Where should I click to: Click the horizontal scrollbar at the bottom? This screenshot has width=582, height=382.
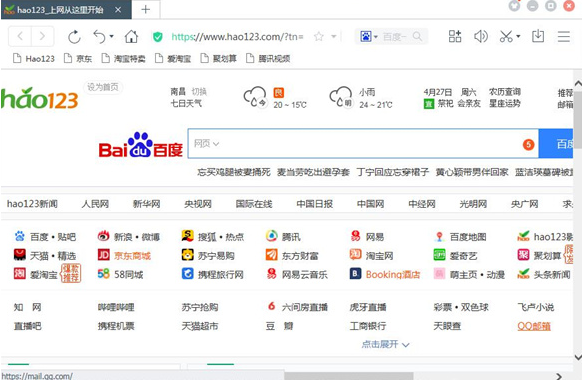point(348,376)
